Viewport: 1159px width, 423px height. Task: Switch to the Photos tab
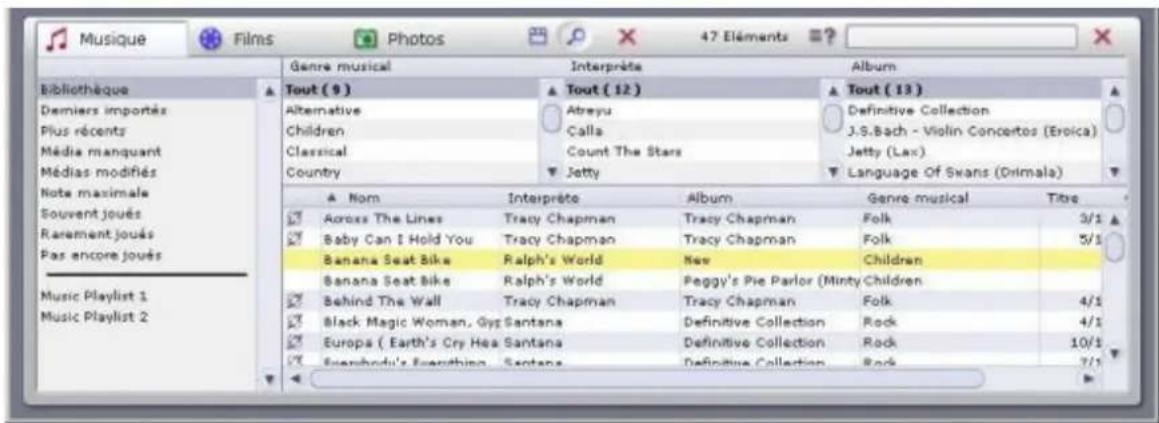click(x=400, y=38)
